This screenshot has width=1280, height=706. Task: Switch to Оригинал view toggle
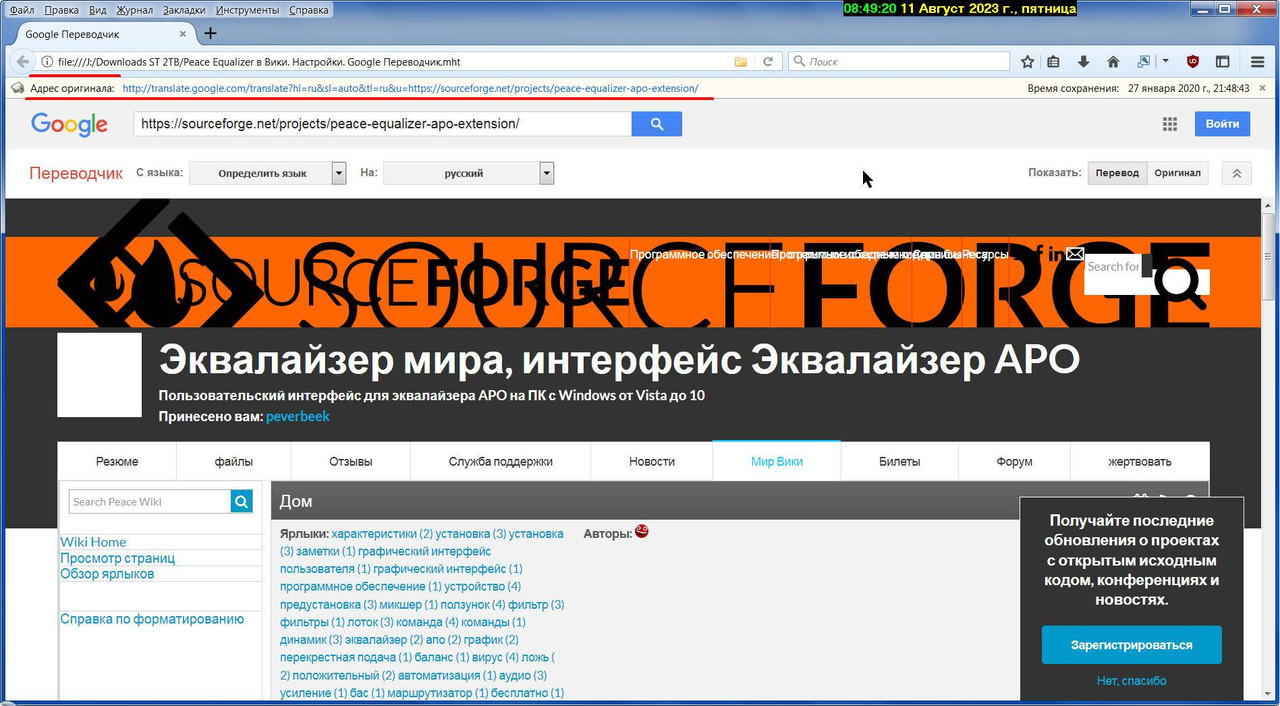point(1177,173)
